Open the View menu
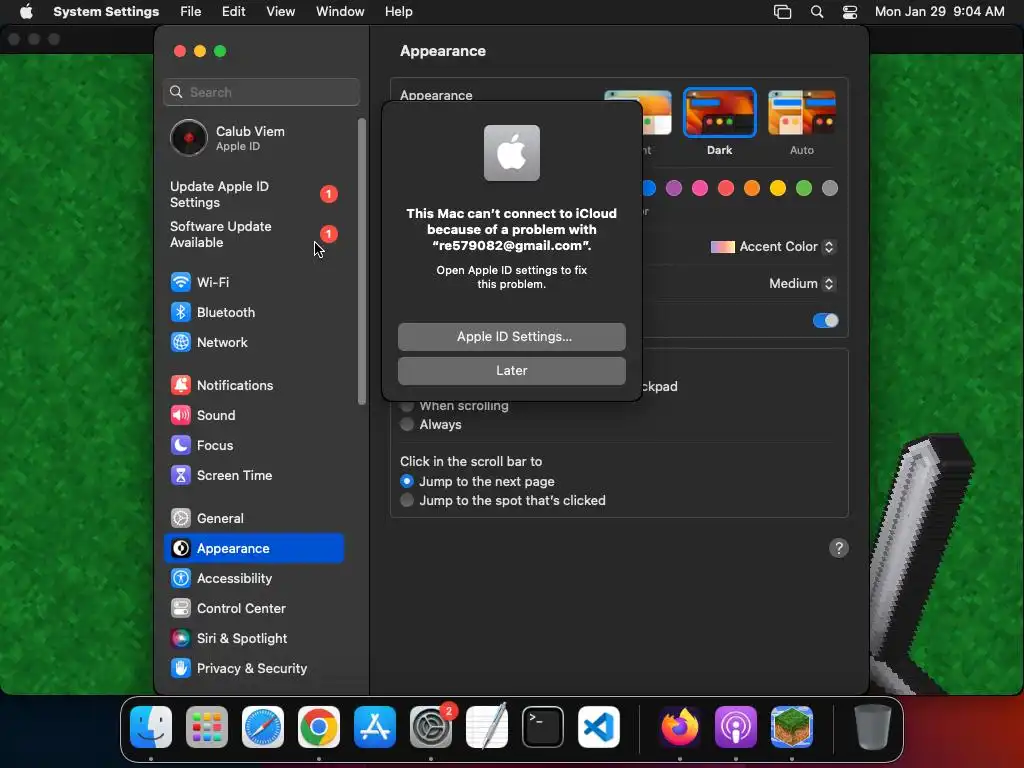 (x=280, y=12)
